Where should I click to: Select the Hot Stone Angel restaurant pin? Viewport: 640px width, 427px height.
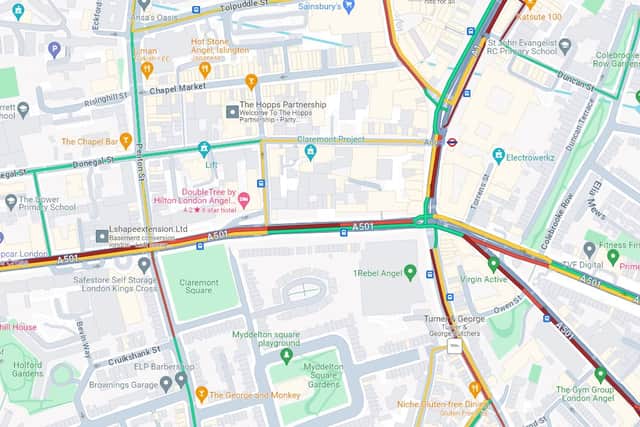[205, 70]
